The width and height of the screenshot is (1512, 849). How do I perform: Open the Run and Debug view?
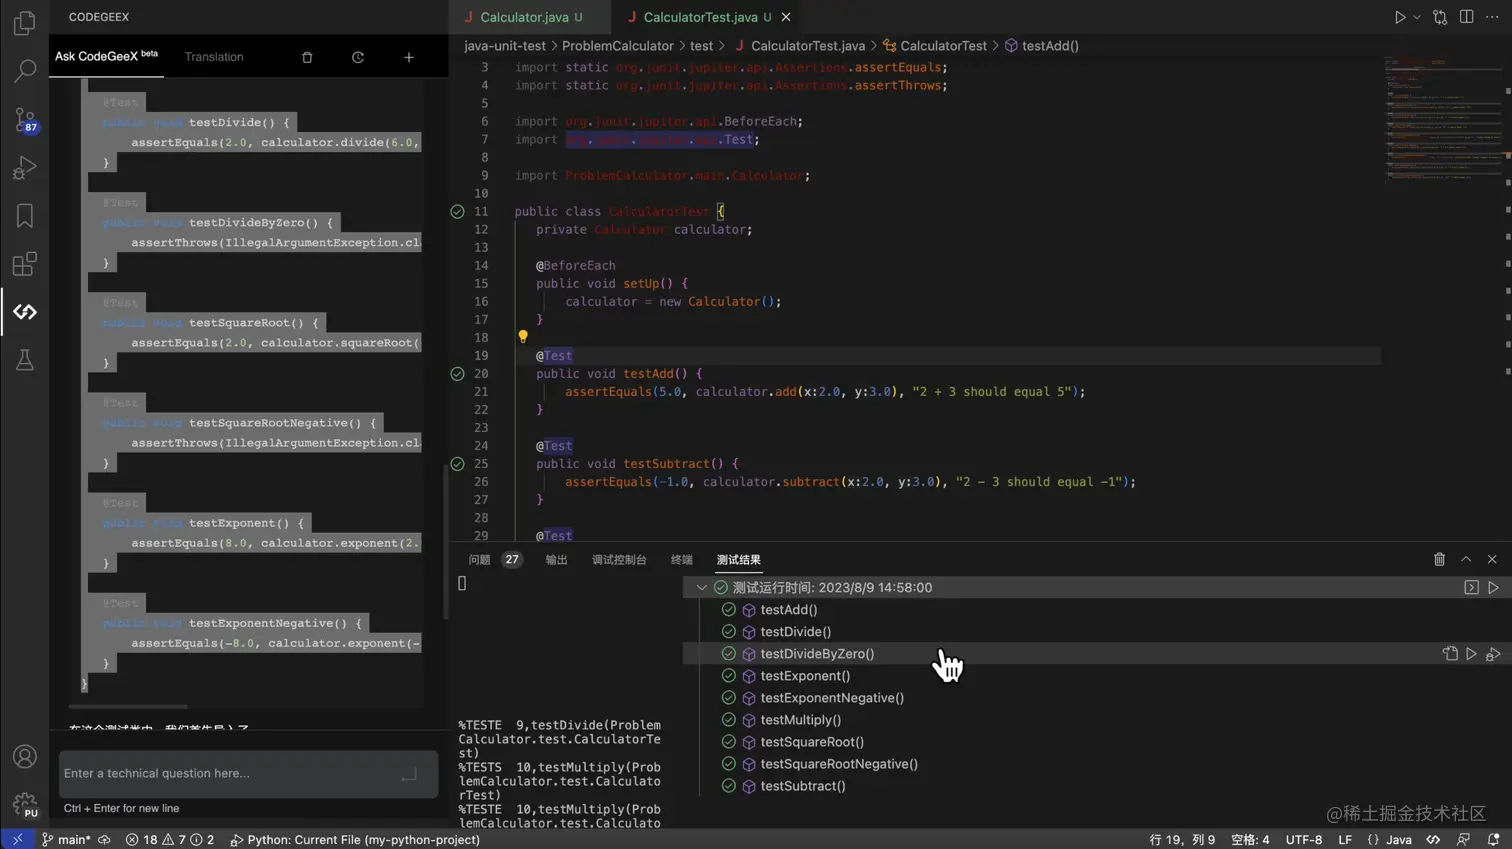[x=24, y=167]
